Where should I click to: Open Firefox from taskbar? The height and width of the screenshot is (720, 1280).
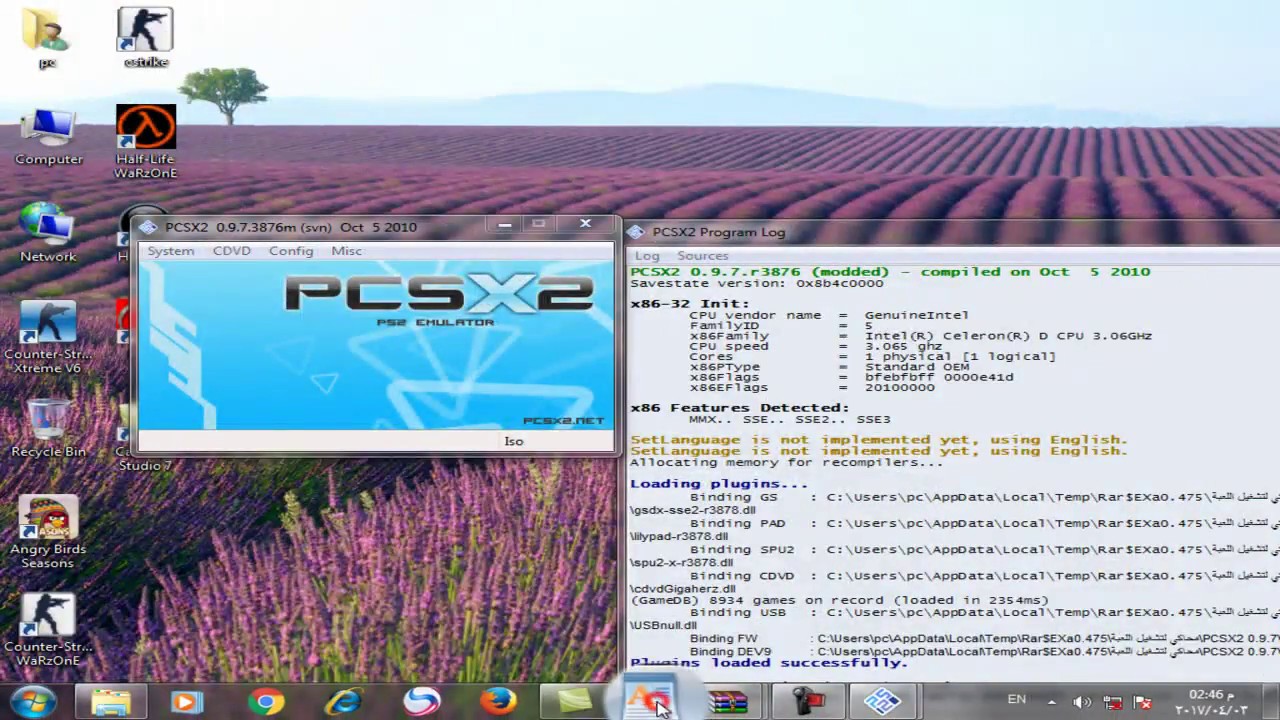click(498, 702)
